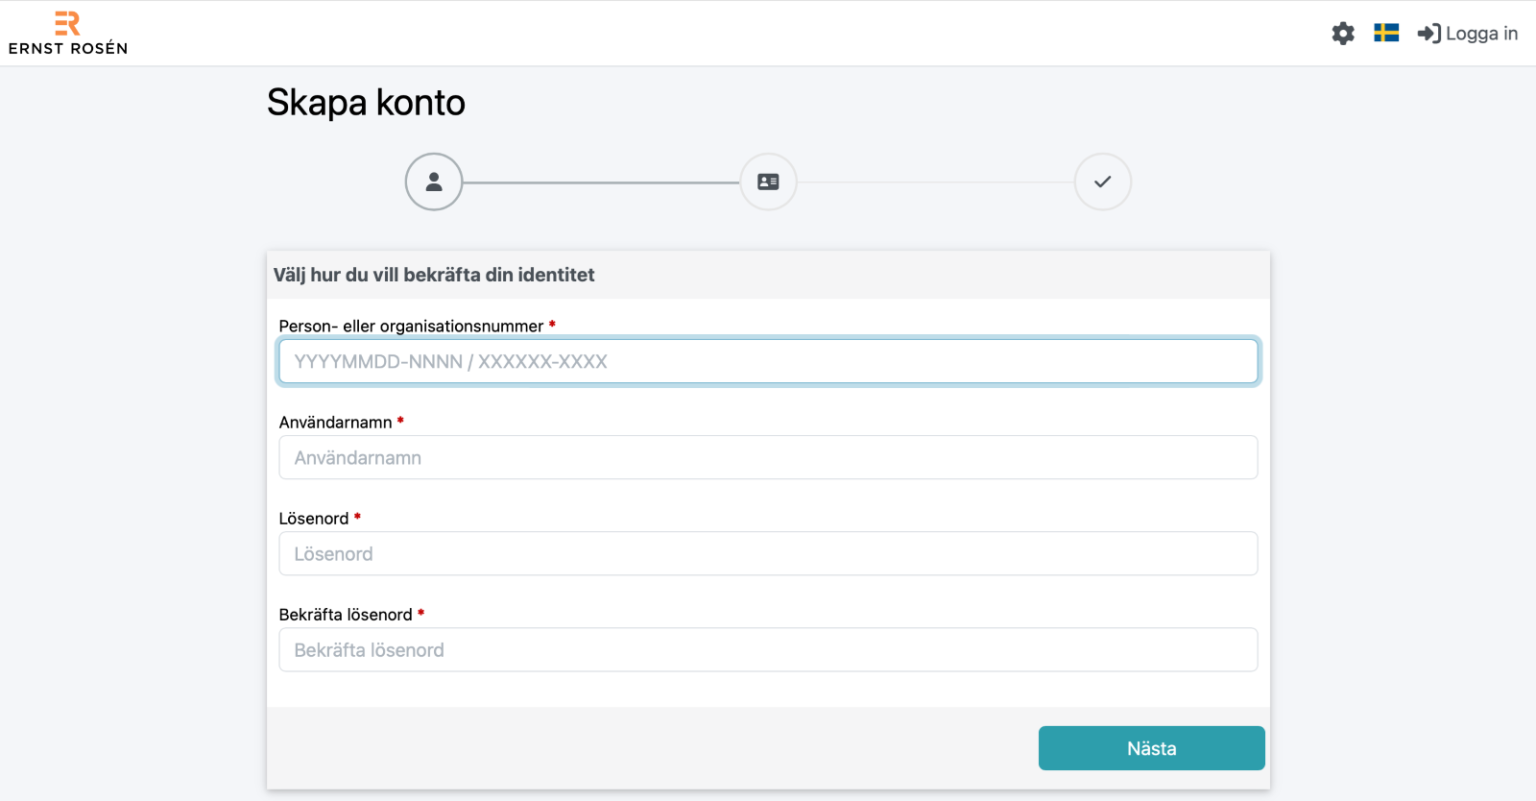Click the Ernst Rosén logo
1536x801 pixels.
pos(68,33)
